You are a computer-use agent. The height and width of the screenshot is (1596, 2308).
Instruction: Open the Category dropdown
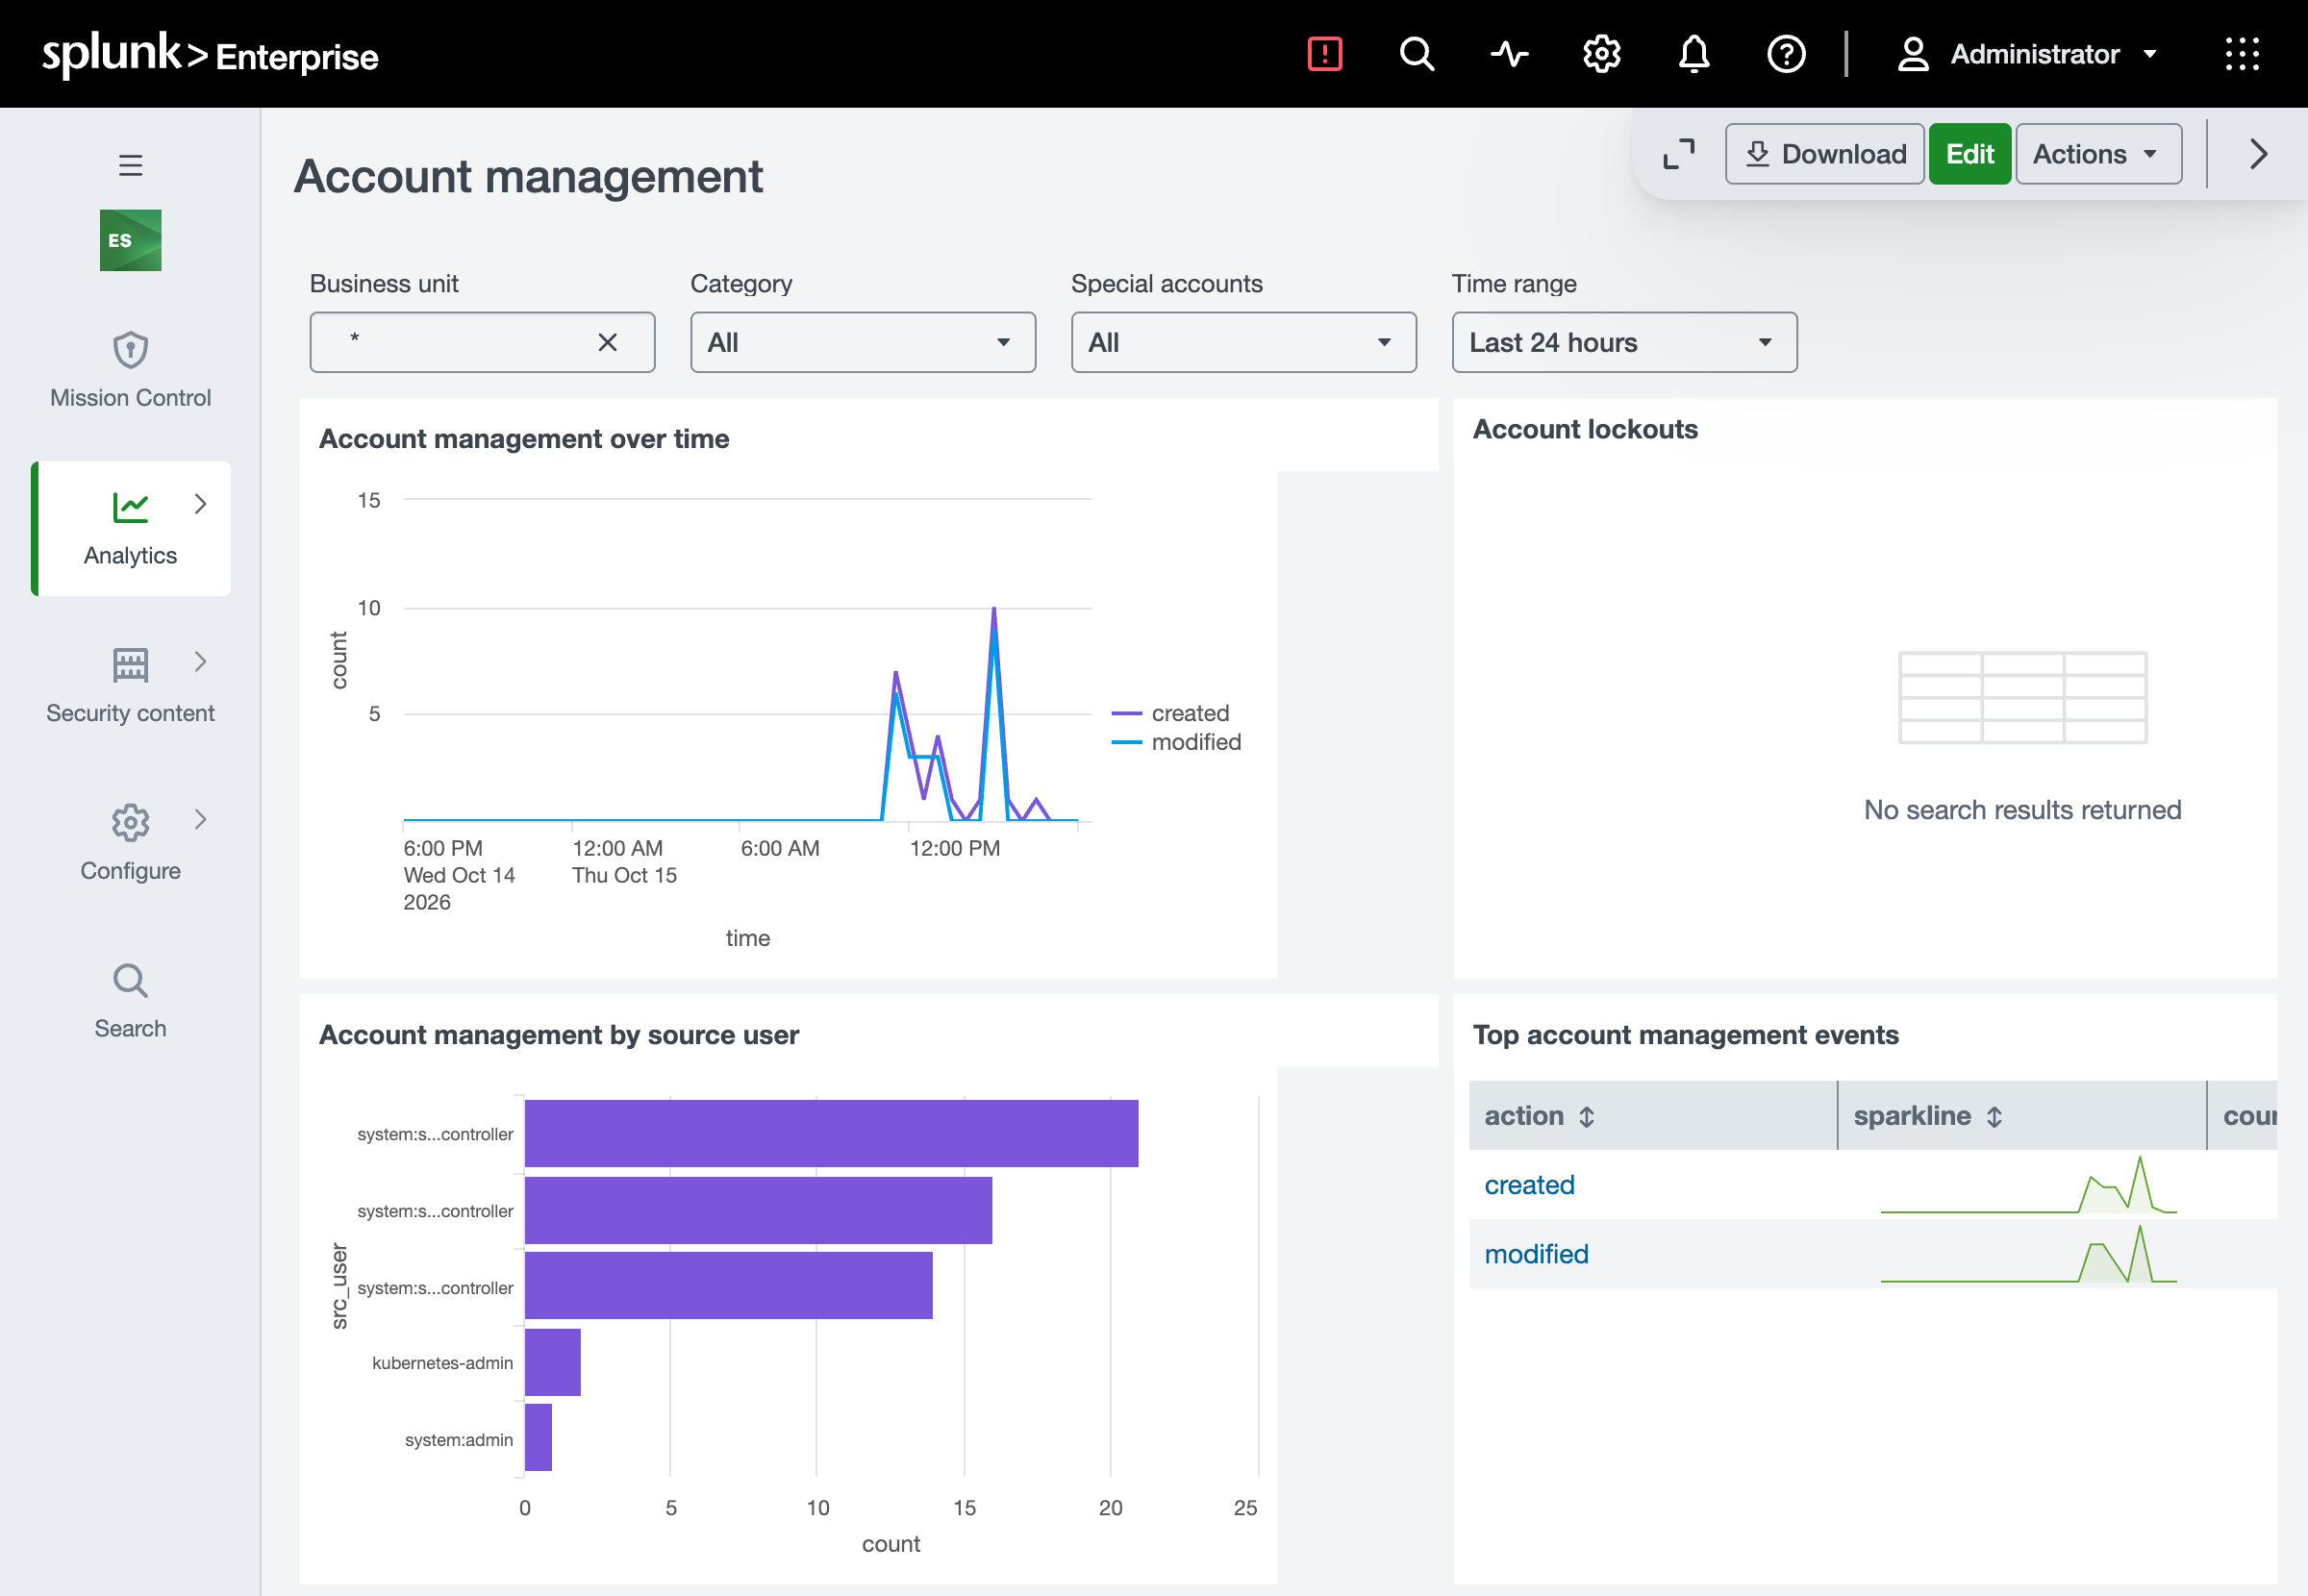coord(862,342)
